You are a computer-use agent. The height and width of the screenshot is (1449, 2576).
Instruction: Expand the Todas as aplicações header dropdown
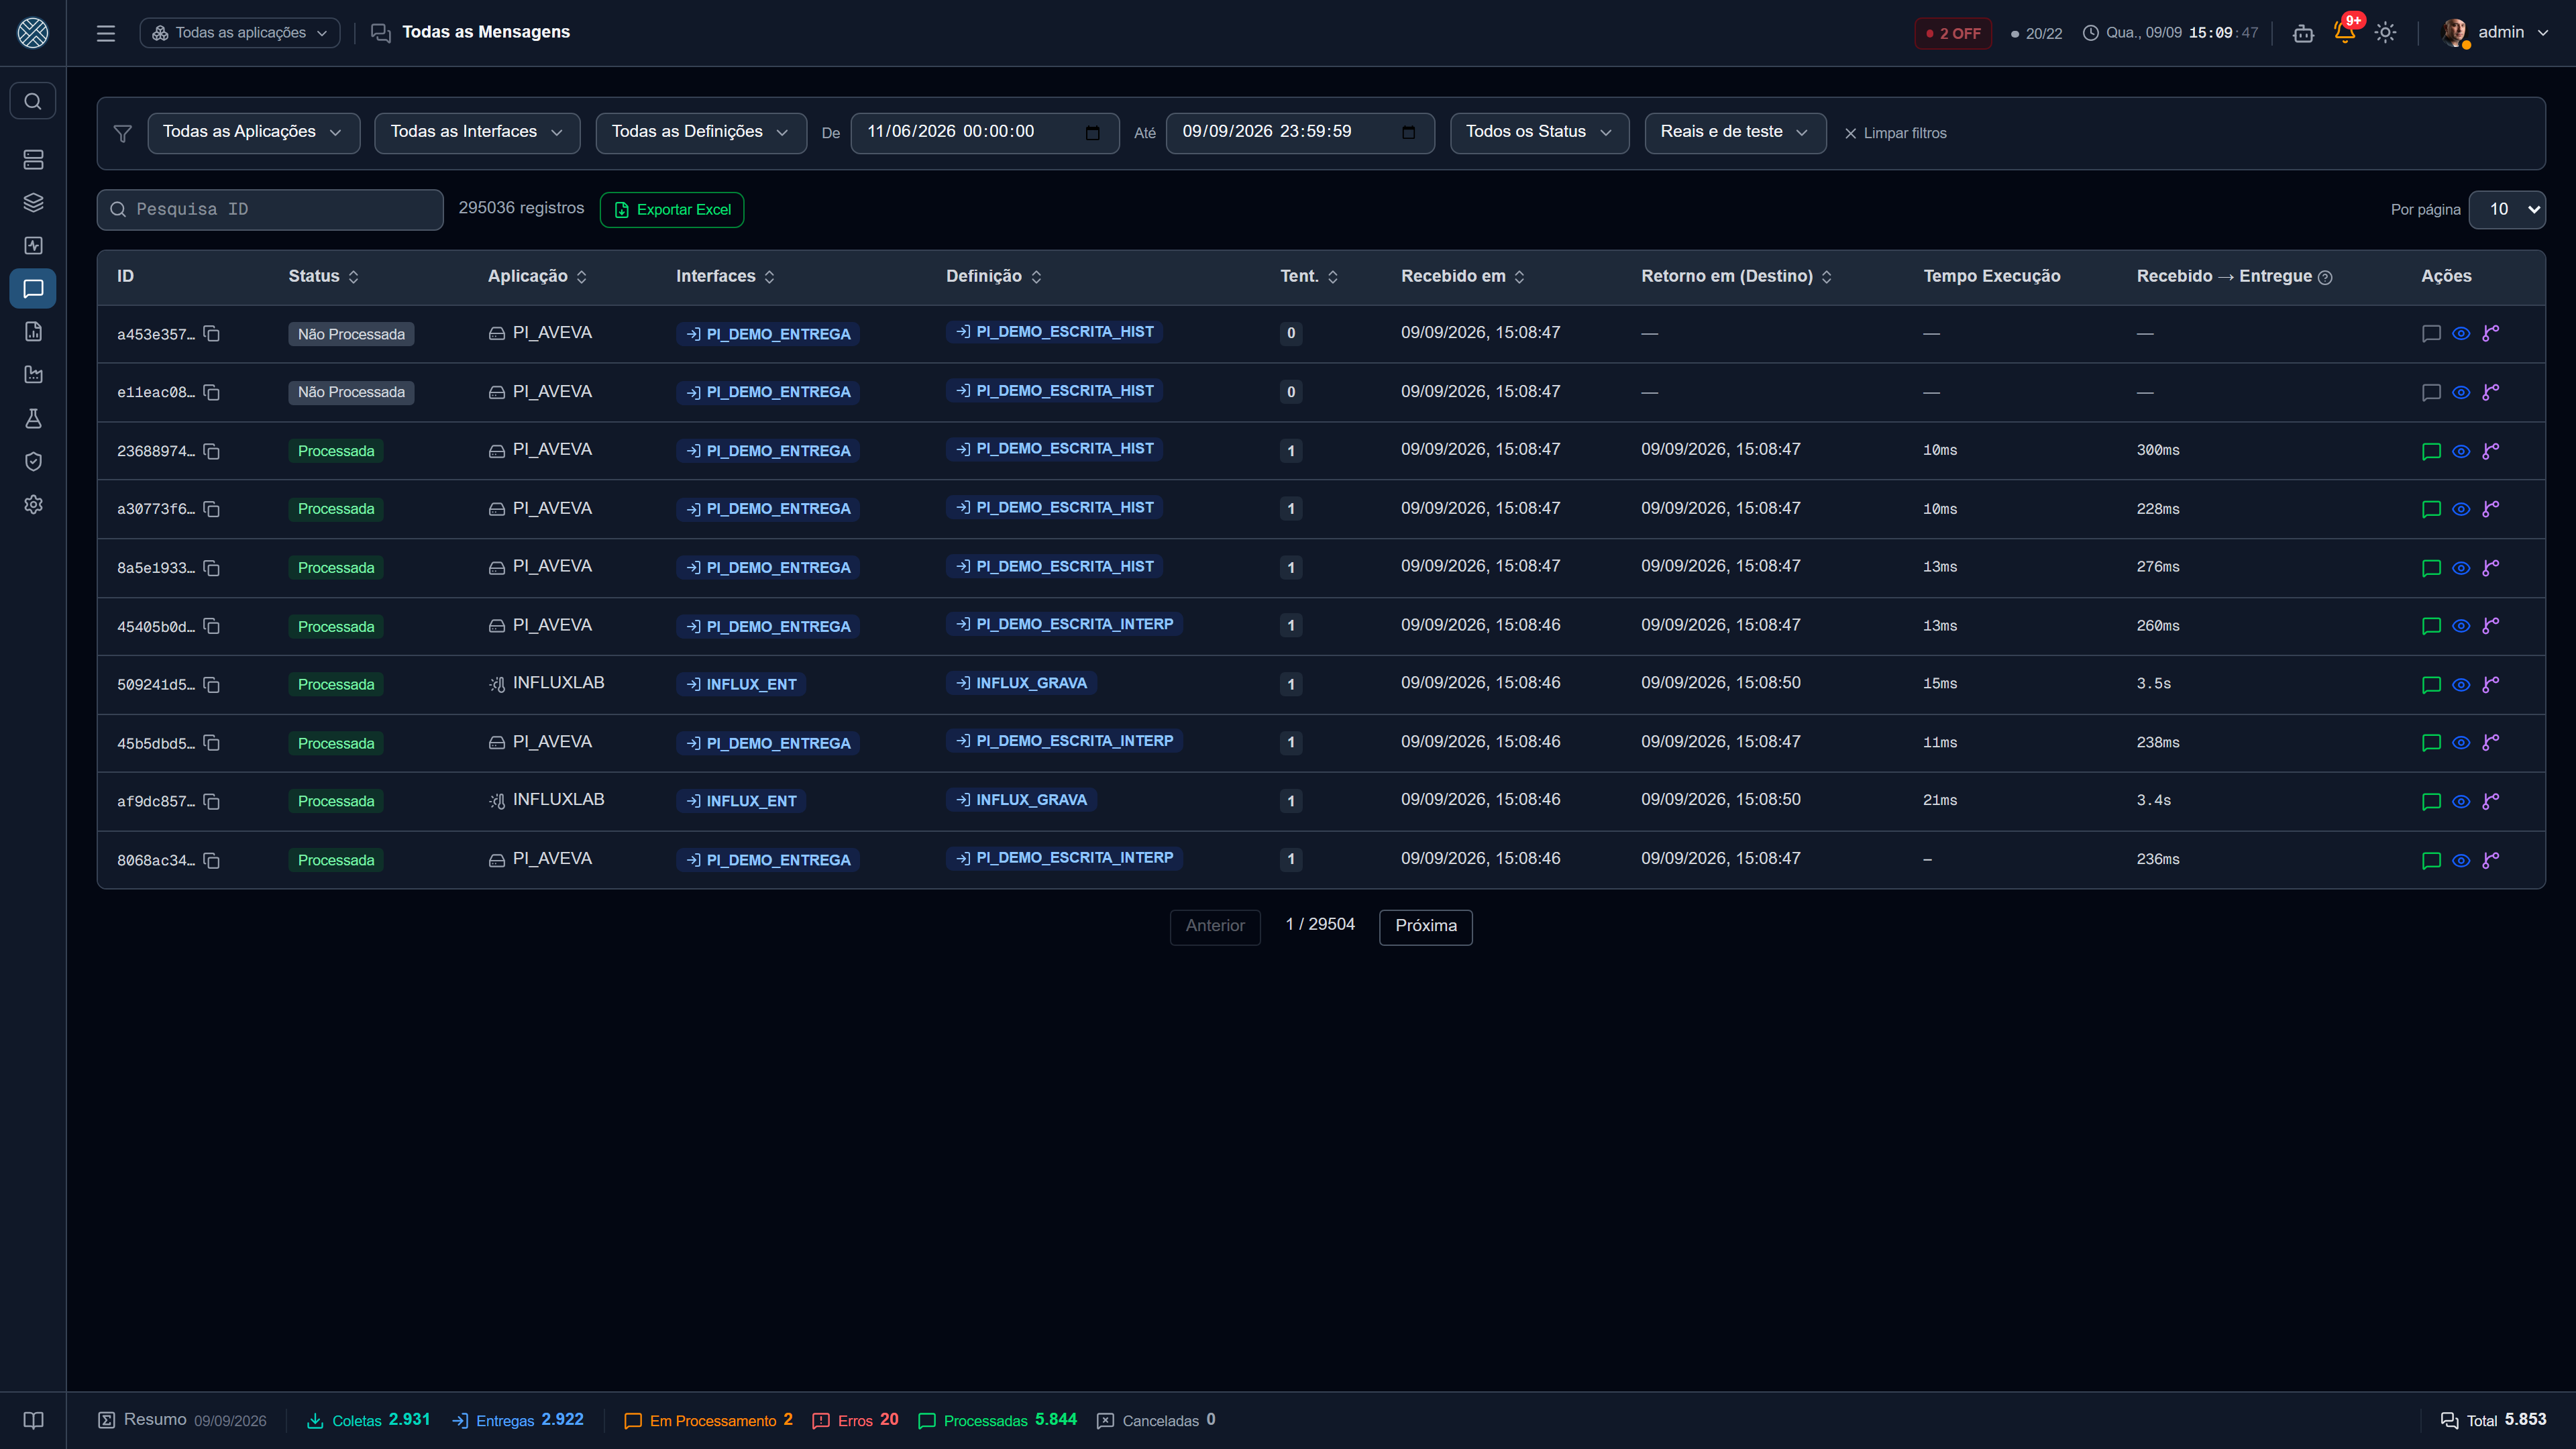point(240,33)
